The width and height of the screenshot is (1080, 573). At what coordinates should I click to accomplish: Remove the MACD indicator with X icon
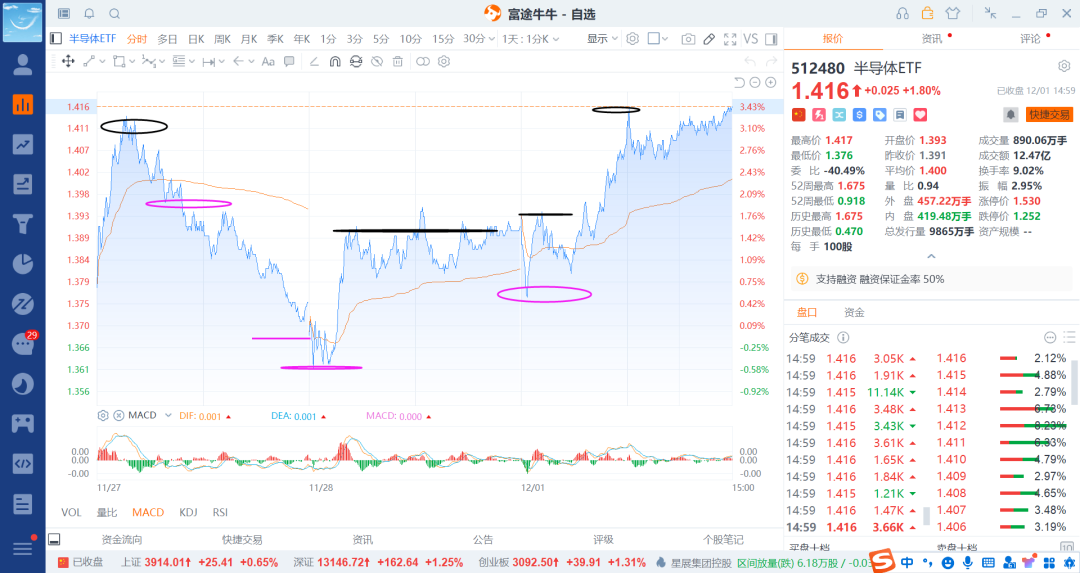(x=118, y=415)
